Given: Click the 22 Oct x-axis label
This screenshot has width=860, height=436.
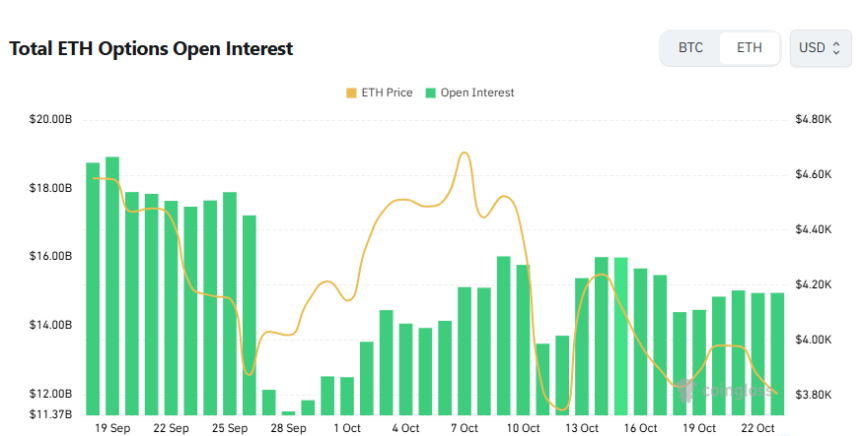Looking at the screenshot, I should pyautogui.click(x=758, y=428).
